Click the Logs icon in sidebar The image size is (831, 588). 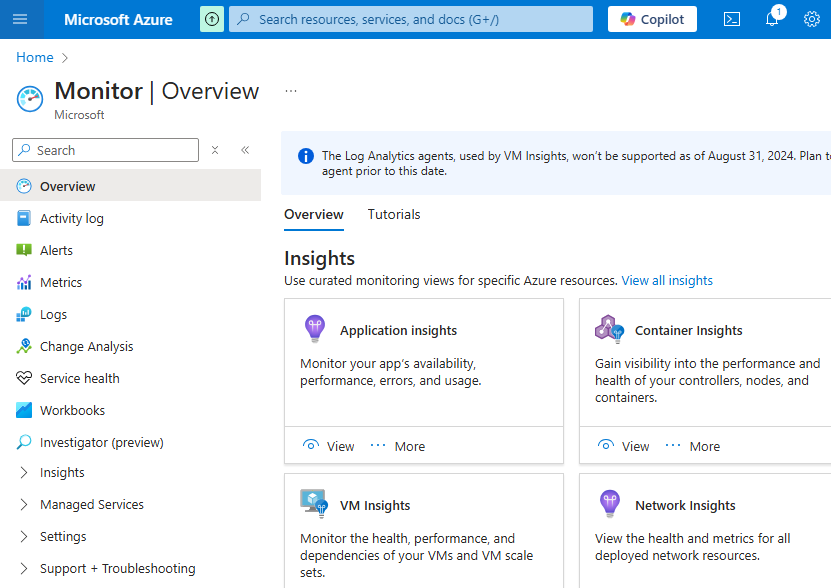24,314
